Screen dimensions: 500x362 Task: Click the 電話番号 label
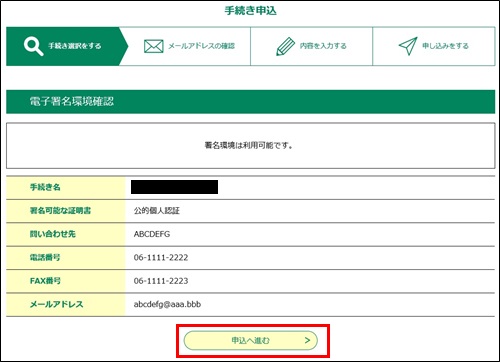(x=45, y=257)
